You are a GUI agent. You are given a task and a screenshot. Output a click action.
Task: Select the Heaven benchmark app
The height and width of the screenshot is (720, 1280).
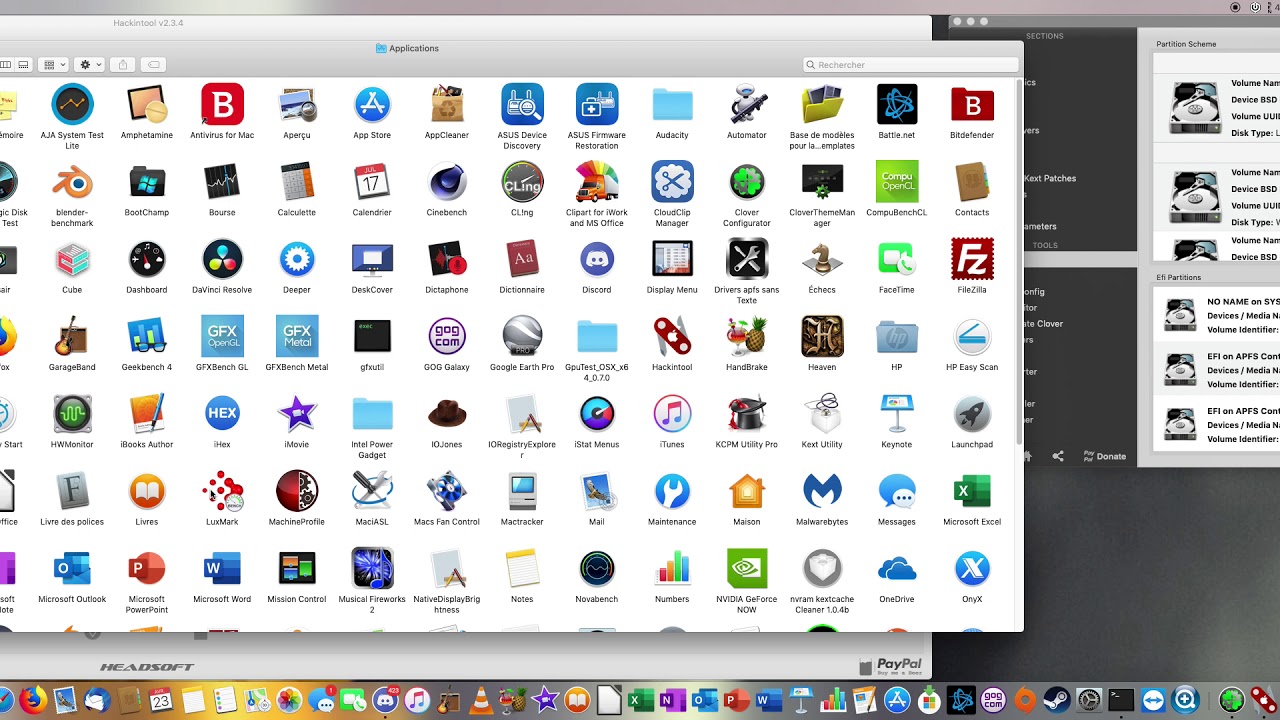(822, 337)
